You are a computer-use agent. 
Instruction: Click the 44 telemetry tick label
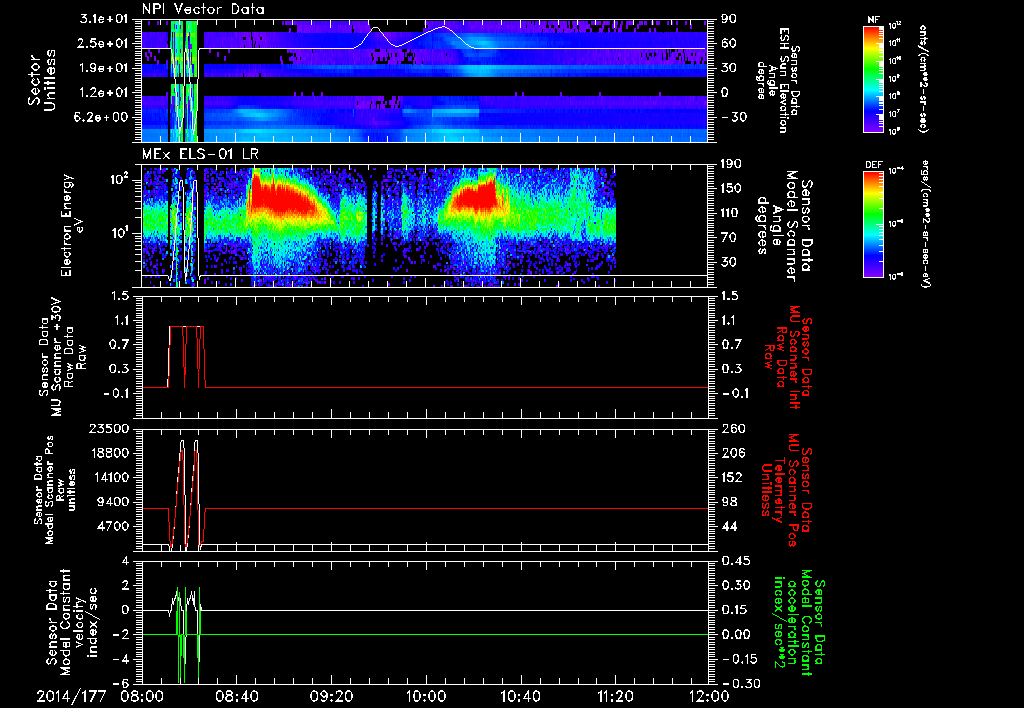728,526
